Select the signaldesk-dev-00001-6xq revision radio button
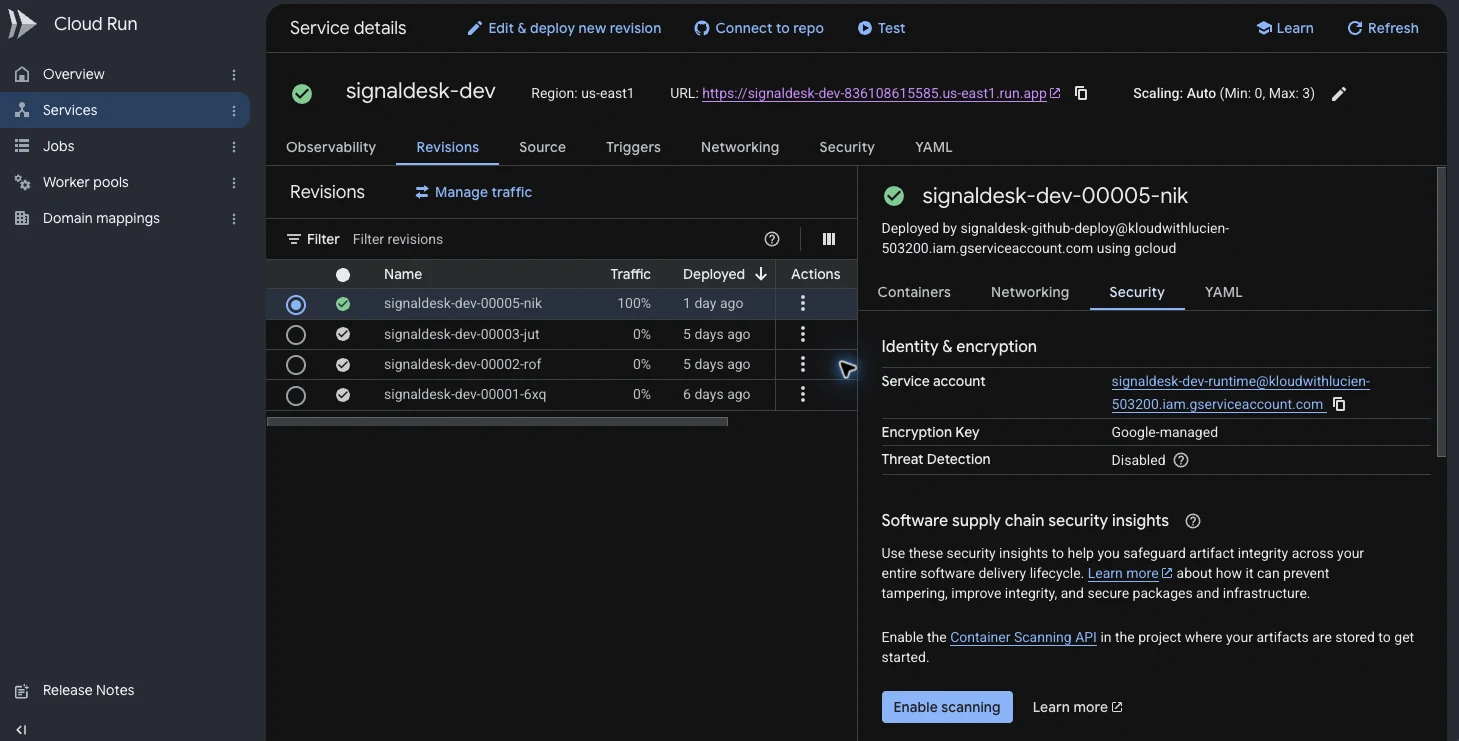This screenshot has height=741, width=1459. [x=296, y=396]
